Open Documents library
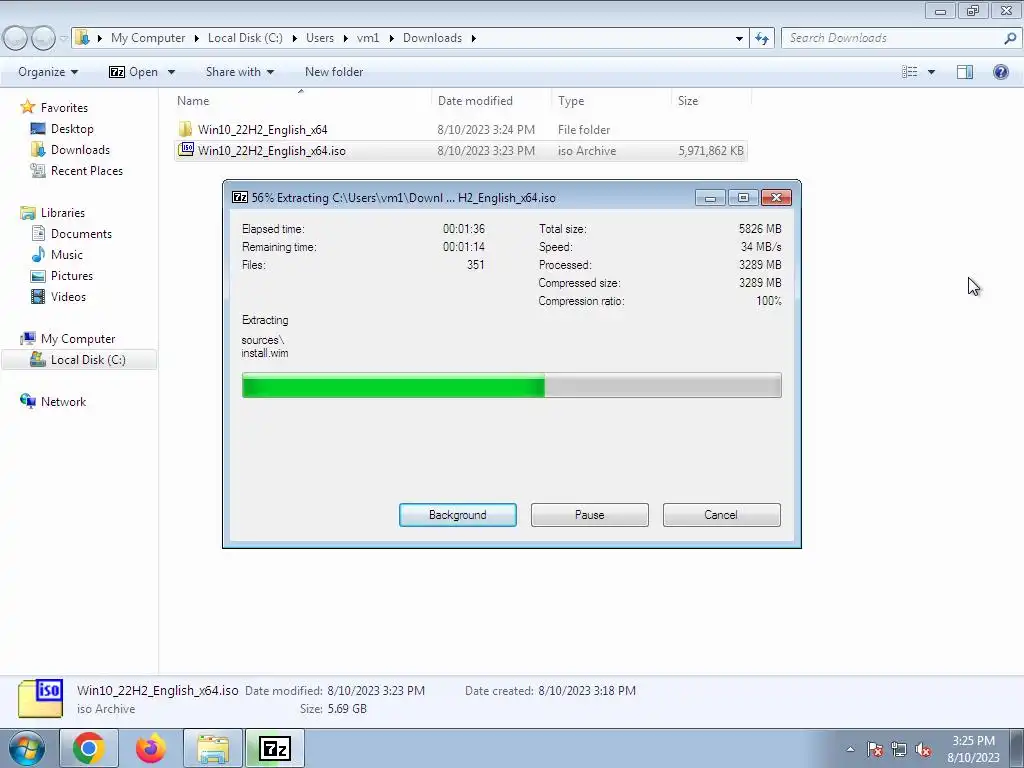Viewport: 1024px width, 768px height. pos(81,233)
